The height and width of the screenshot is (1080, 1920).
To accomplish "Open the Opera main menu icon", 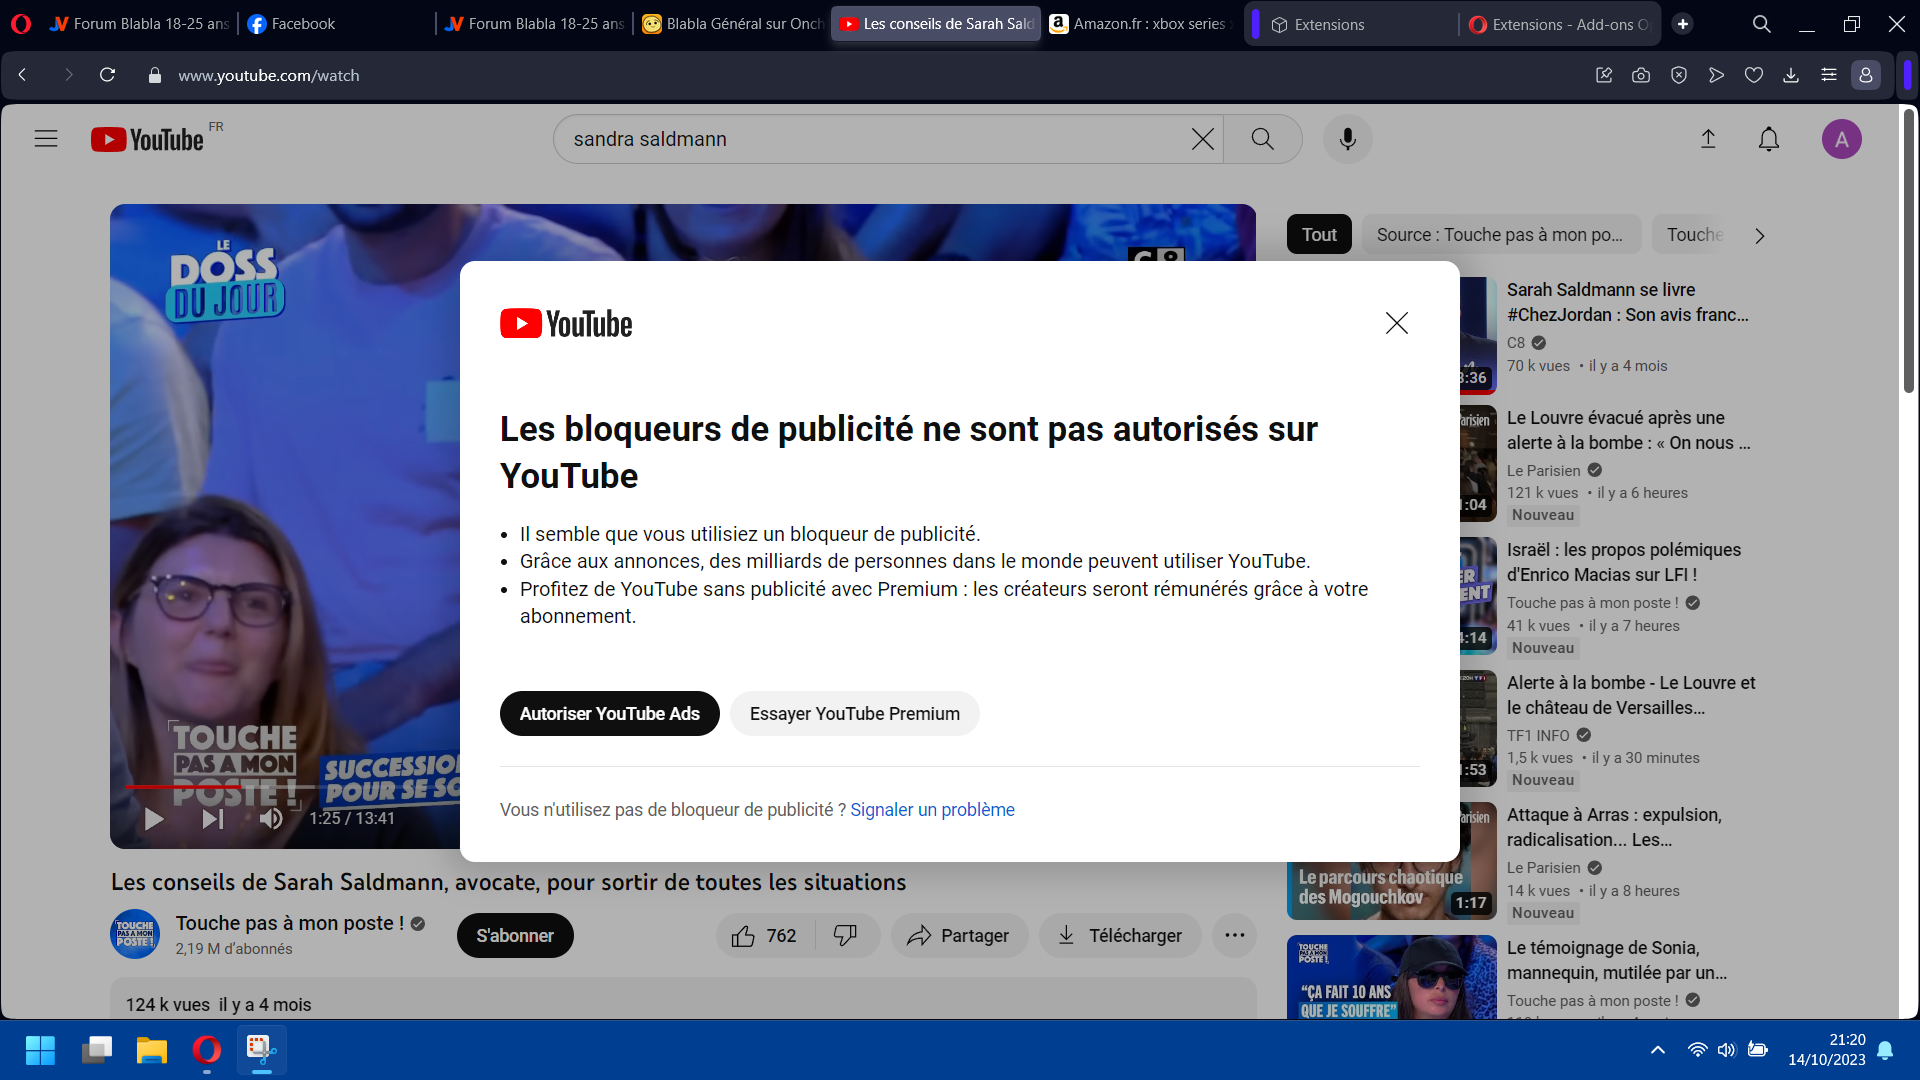I will pos(21,24).
